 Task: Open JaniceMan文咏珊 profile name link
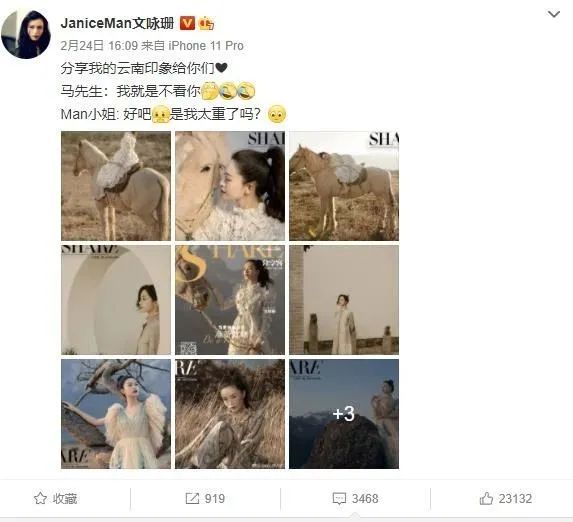(117, 23)
